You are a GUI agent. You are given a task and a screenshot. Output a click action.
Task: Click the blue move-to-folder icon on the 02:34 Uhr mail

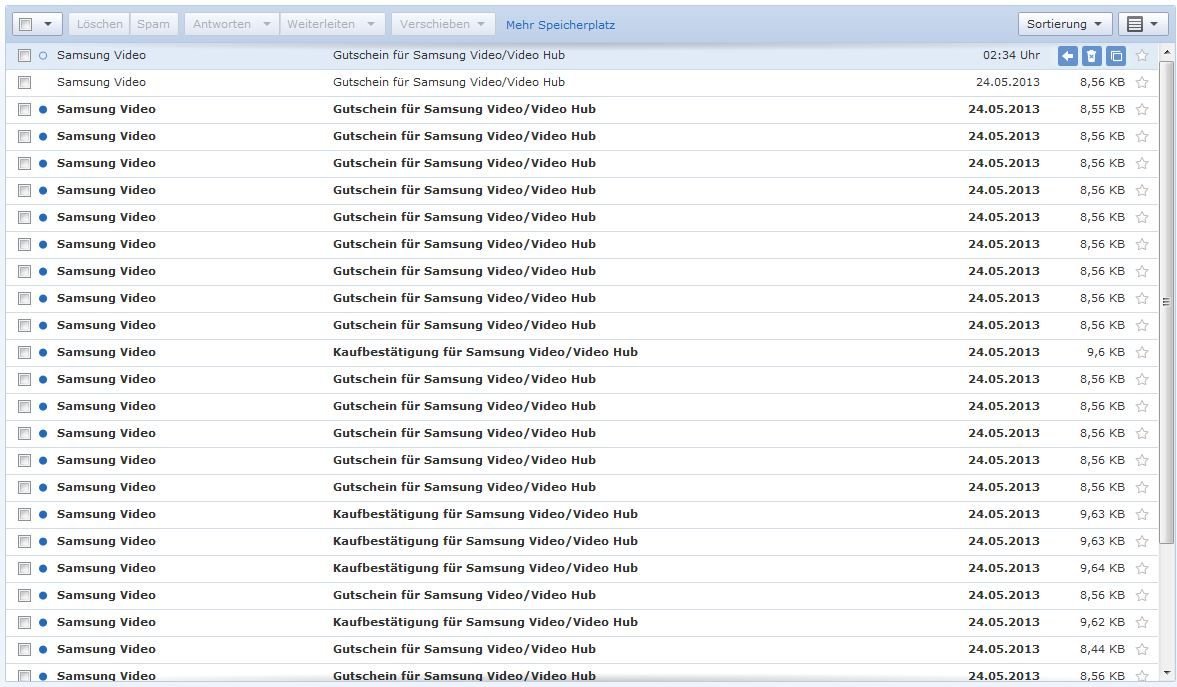tap(1116, 56)
